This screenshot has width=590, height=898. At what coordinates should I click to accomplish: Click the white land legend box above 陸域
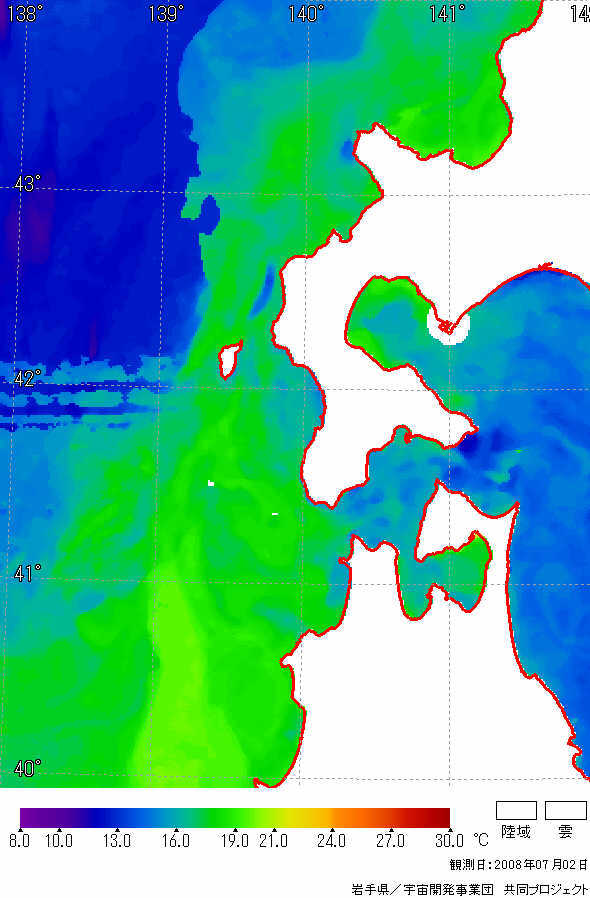click(516, 810)
